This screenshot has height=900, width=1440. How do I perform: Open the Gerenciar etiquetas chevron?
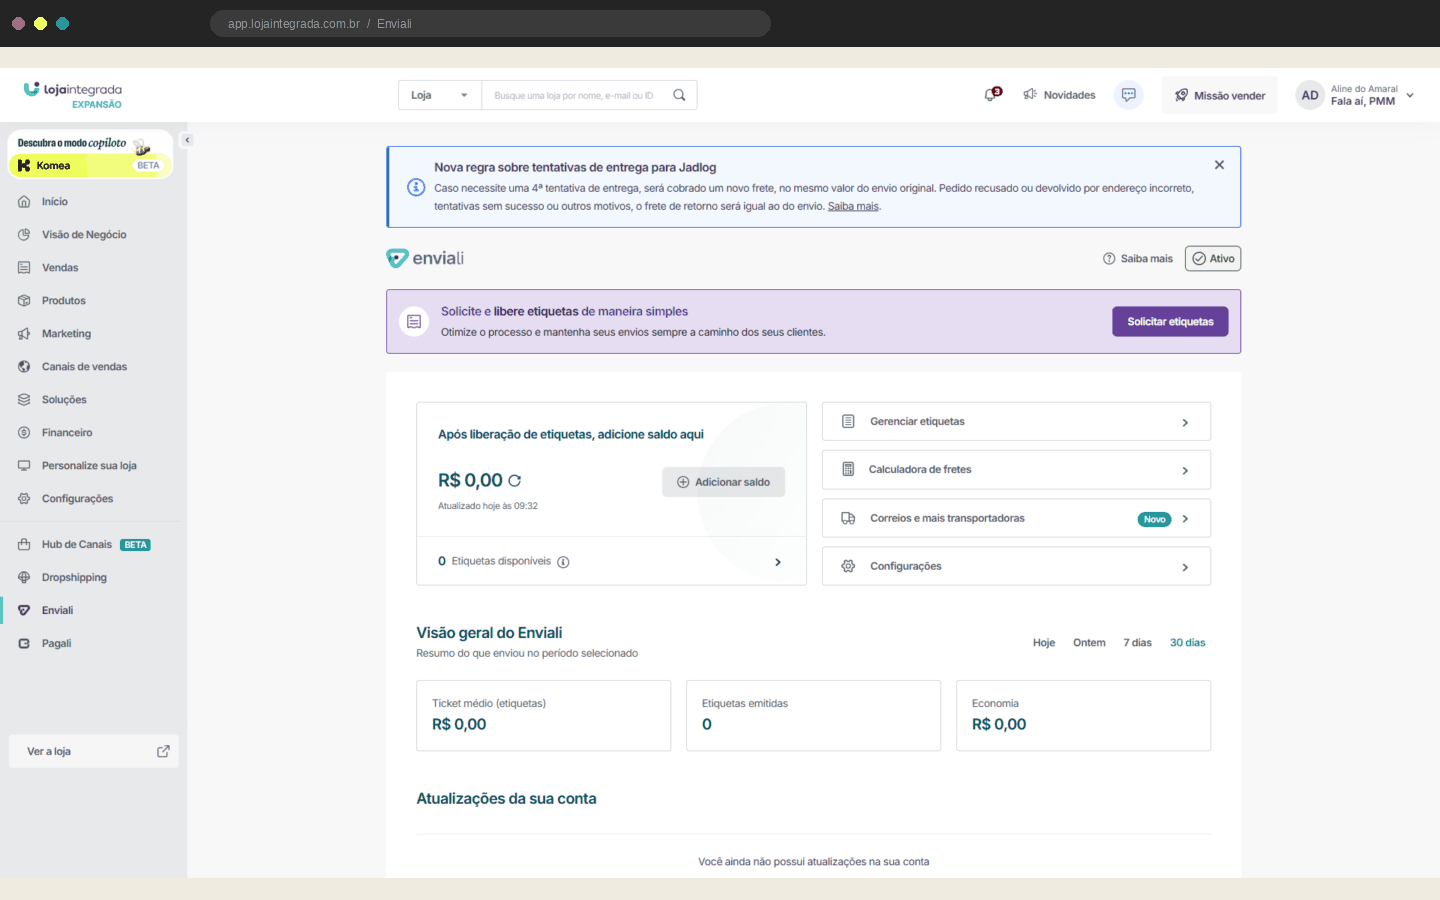tap(1185, 423)
